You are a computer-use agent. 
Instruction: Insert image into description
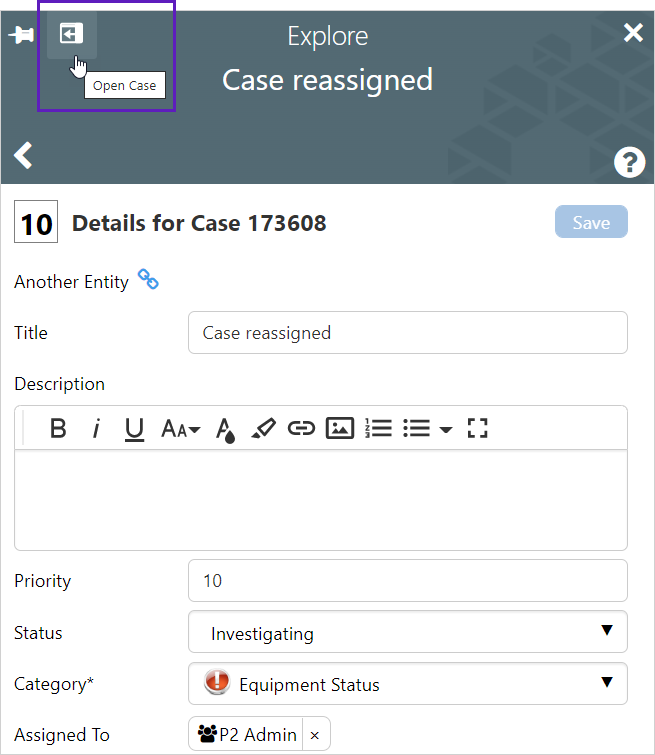click(340, 428)
